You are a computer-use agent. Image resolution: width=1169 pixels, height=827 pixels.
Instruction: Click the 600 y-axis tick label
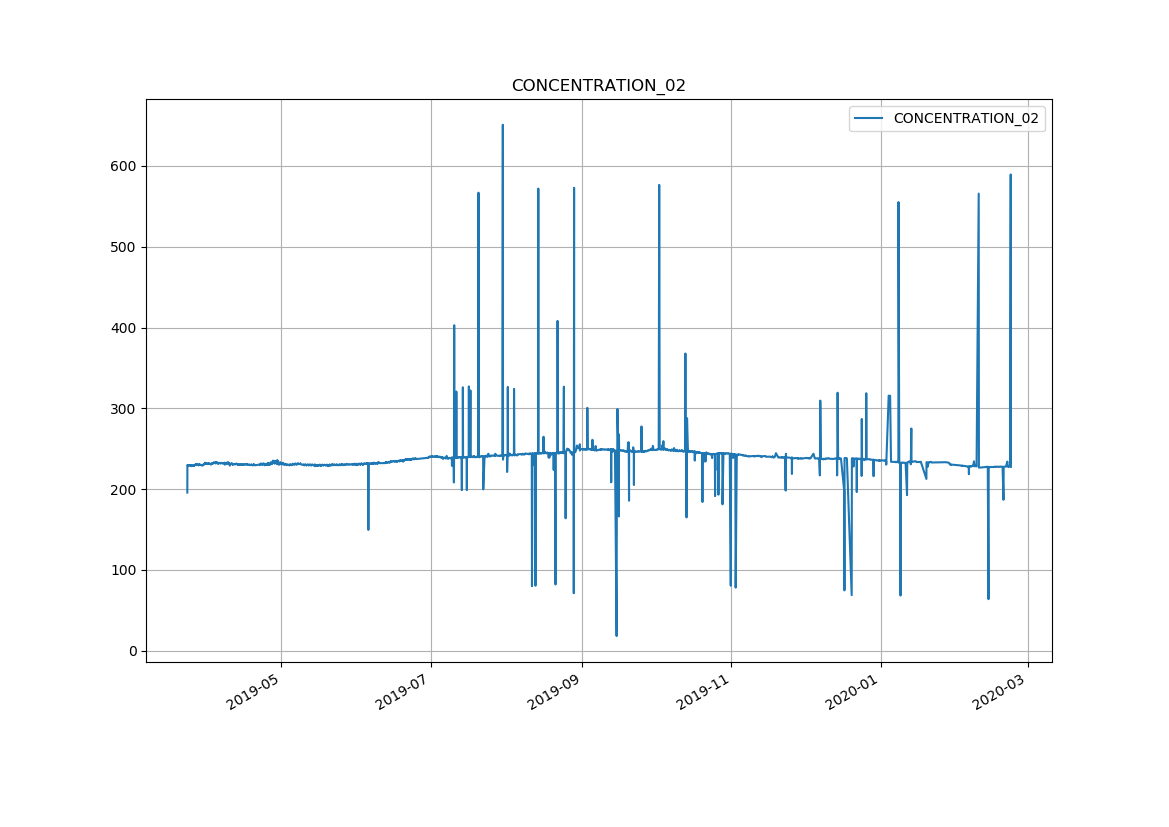pos(123,166)
